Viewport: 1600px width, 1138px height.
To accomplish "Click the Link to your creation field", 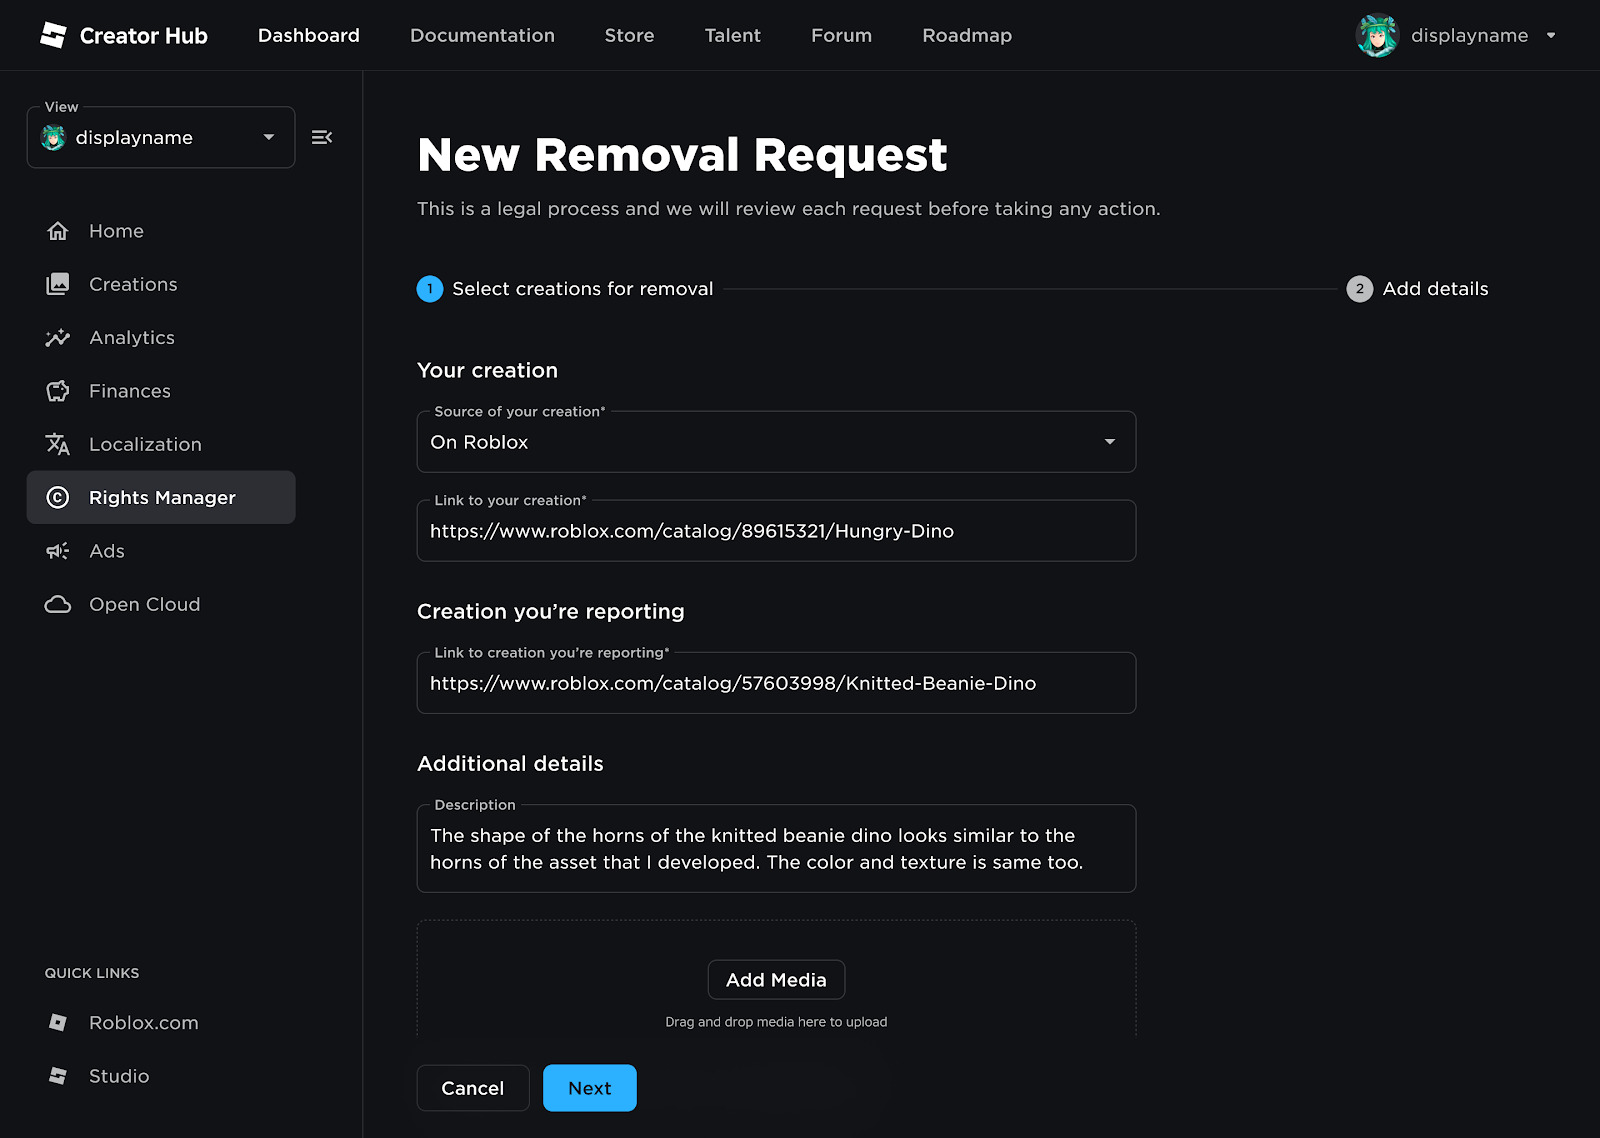I will coord(776,531).
